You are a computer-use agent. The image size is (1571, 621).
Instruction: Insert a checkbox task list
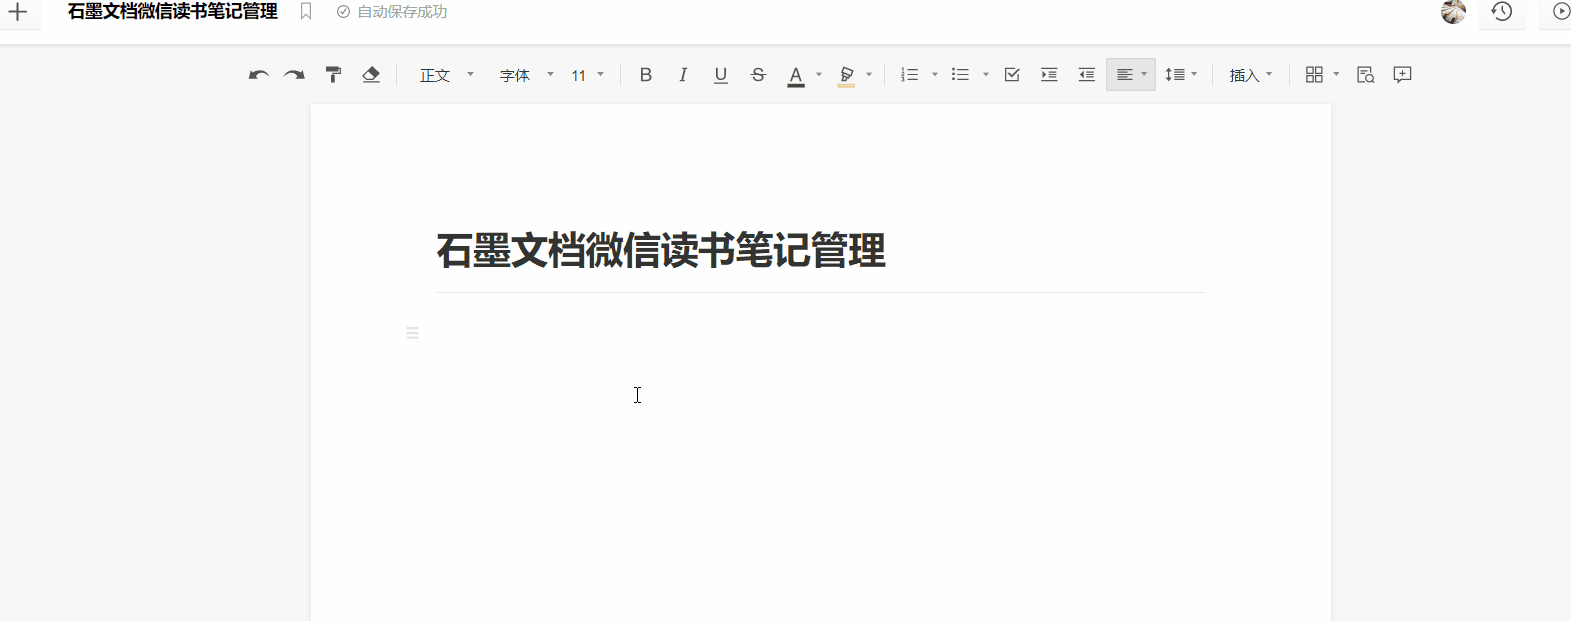tap(1012, 75)
